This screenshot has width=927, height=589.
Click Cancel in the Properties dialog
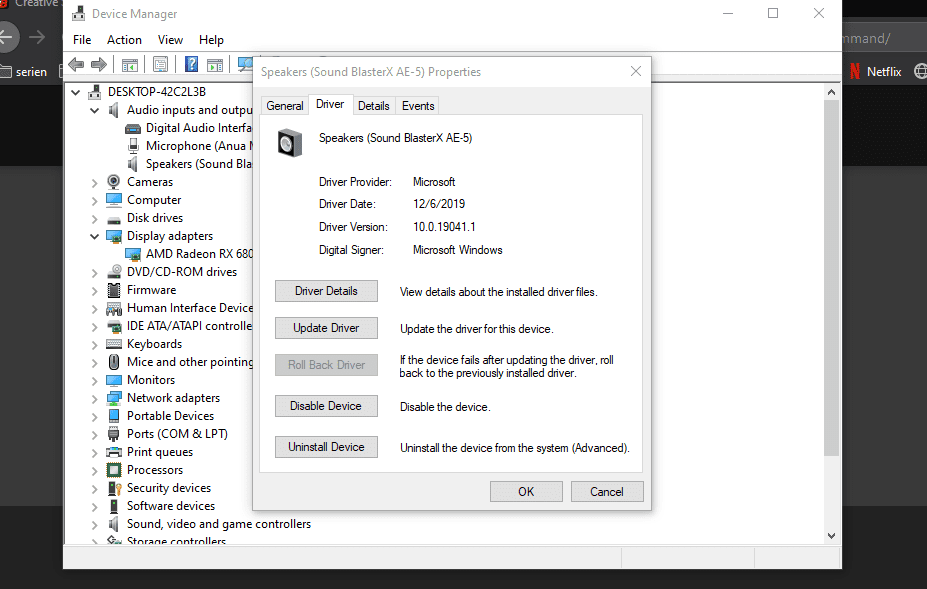point(607,492)
